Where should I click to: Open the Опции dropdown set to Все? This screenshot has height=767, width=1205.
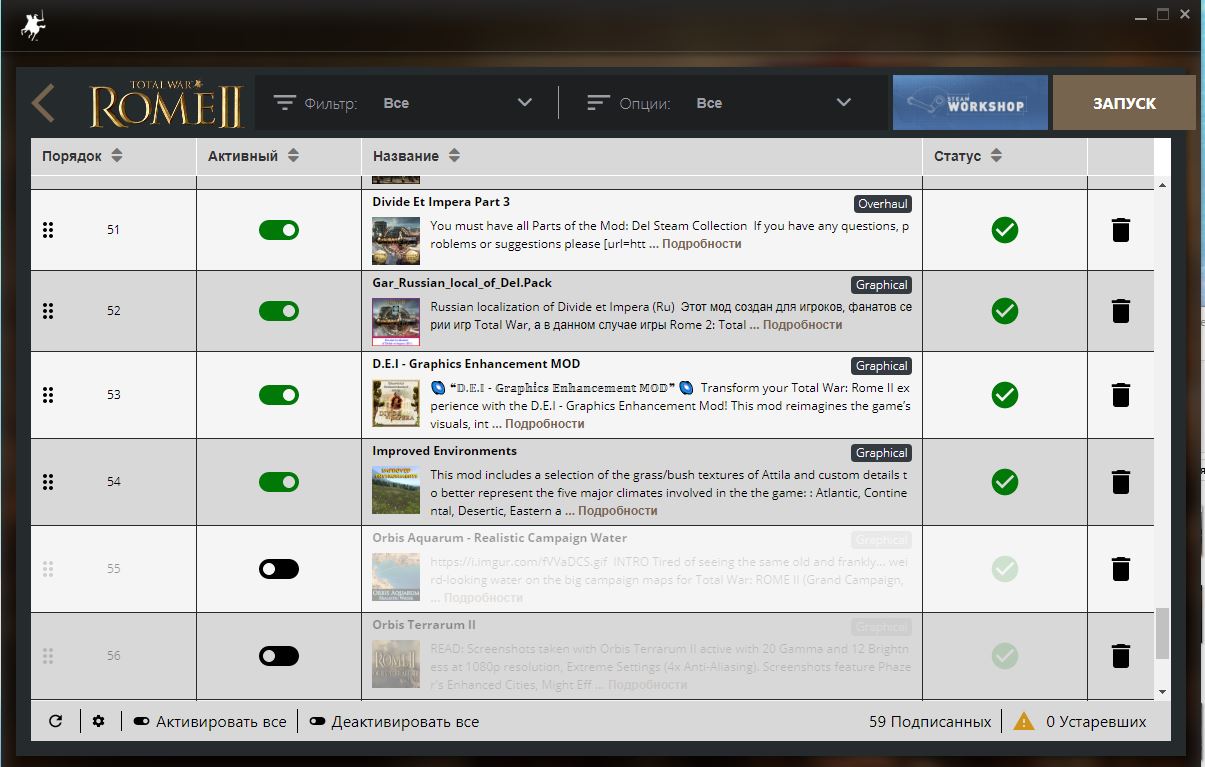[772, 103]
